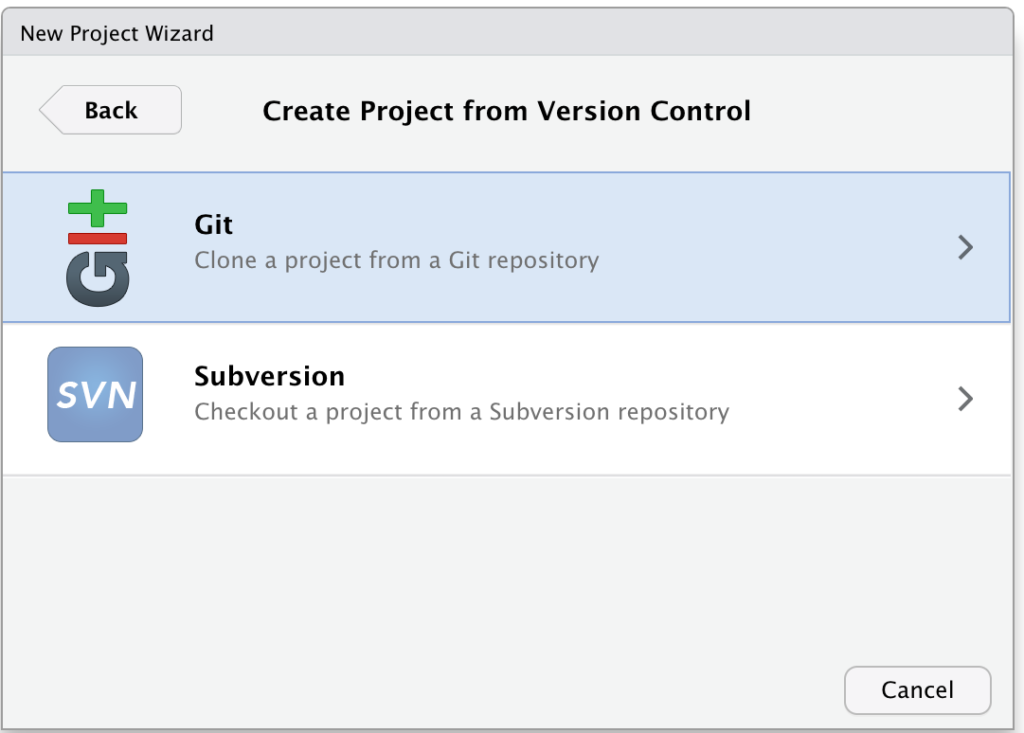Click the white SVN lettering in blue square

[96, 395]
